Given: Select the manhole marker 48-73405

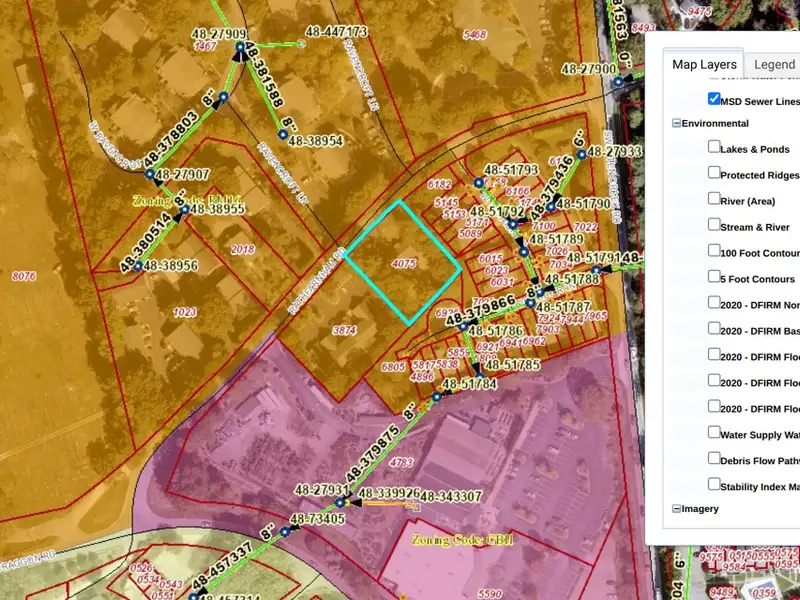Looking at the screenshot, I should coord(284,532).
